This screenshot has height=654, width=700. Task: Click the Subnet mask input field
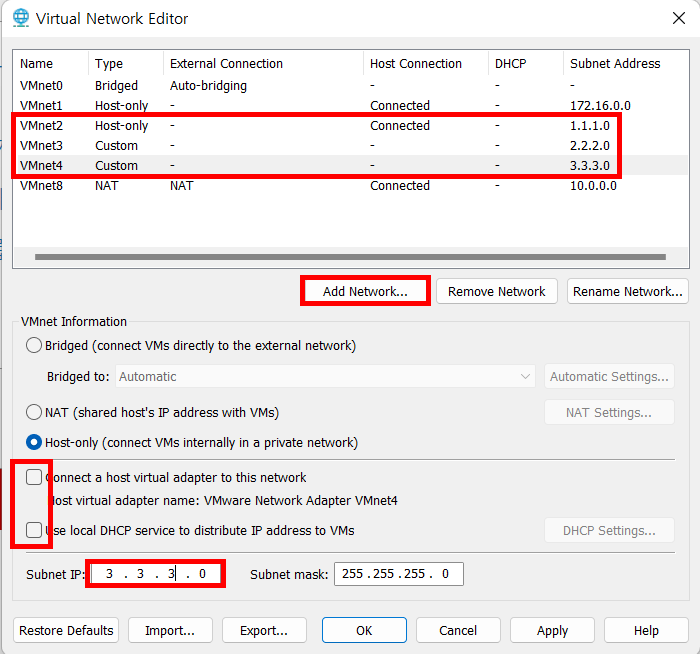pyautogui.click(x=399, y=574)
